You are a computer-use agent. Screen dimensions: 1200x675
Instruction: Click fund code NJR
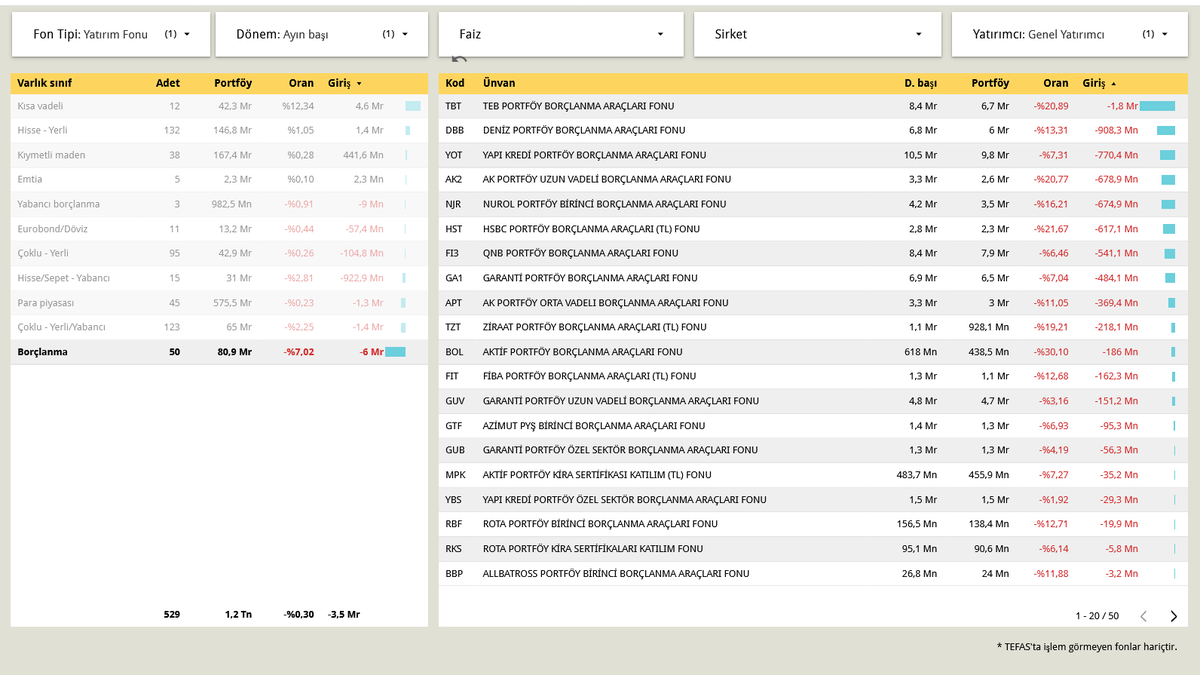coord(454,204)
